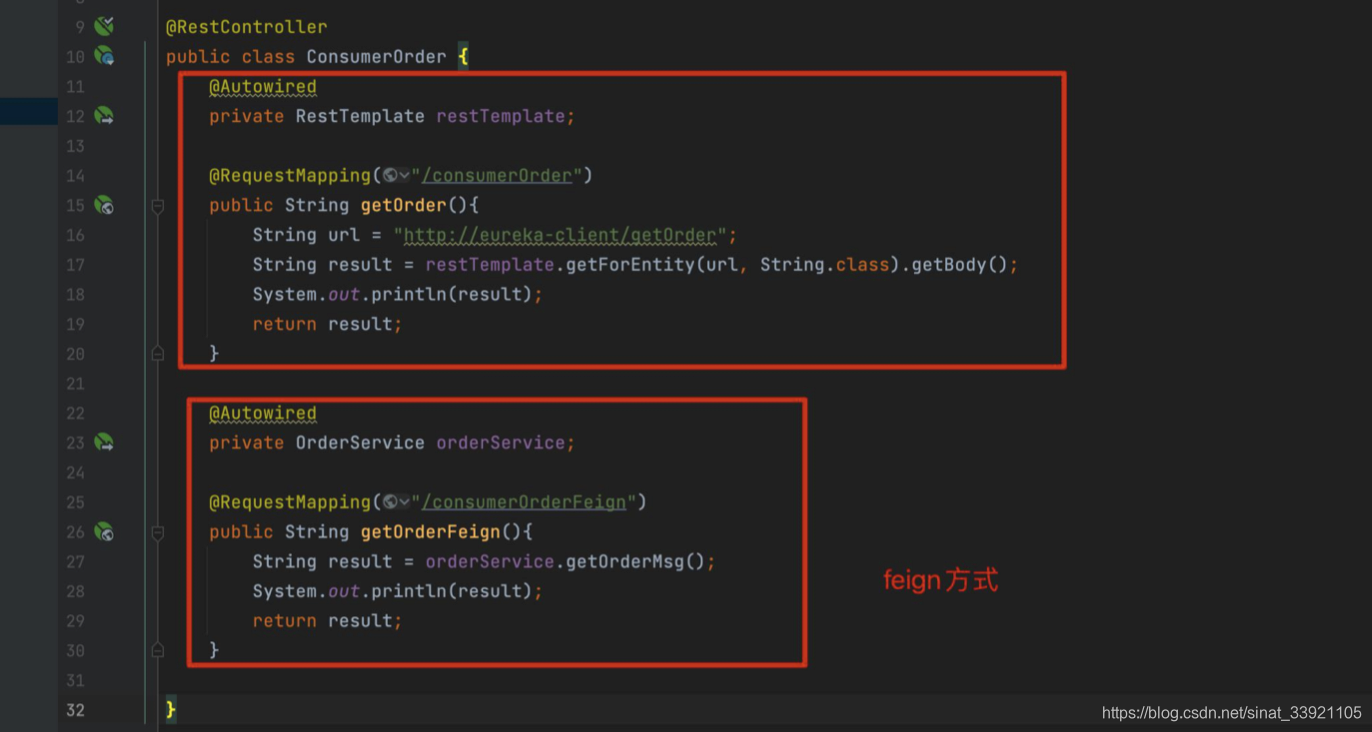This screenshot has width=1372, height=732.
Task: Click restTemplate field name on line 12
Action: pyautogui.click(x=501, y=116)
